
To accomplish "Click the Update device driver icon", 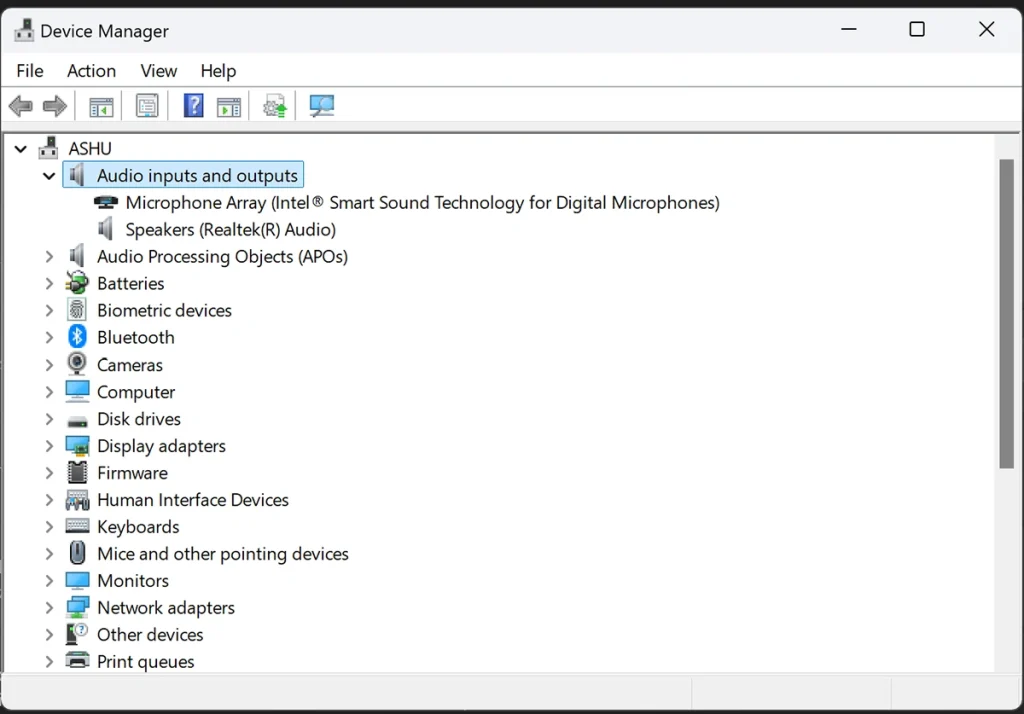I will 275,106.
